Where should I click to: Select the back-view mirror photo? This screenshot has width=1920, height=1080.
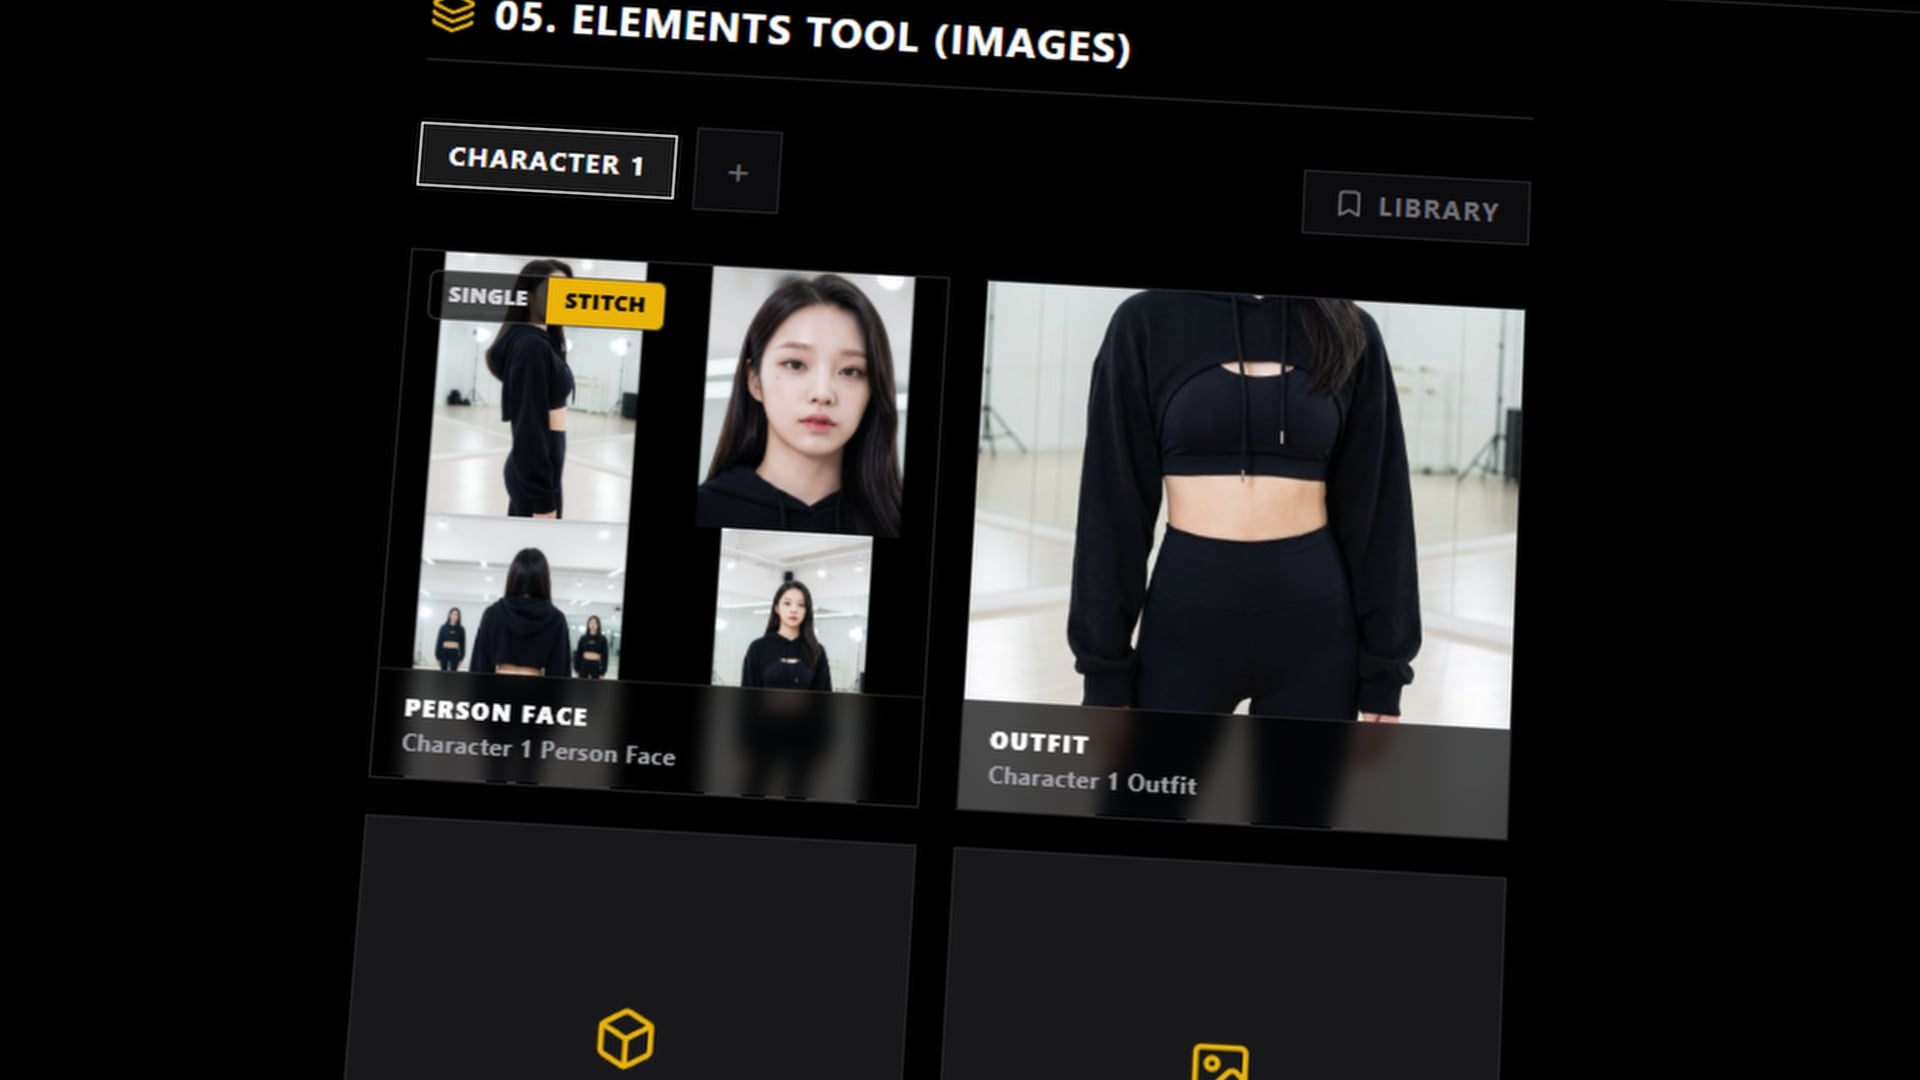[520, 600]
